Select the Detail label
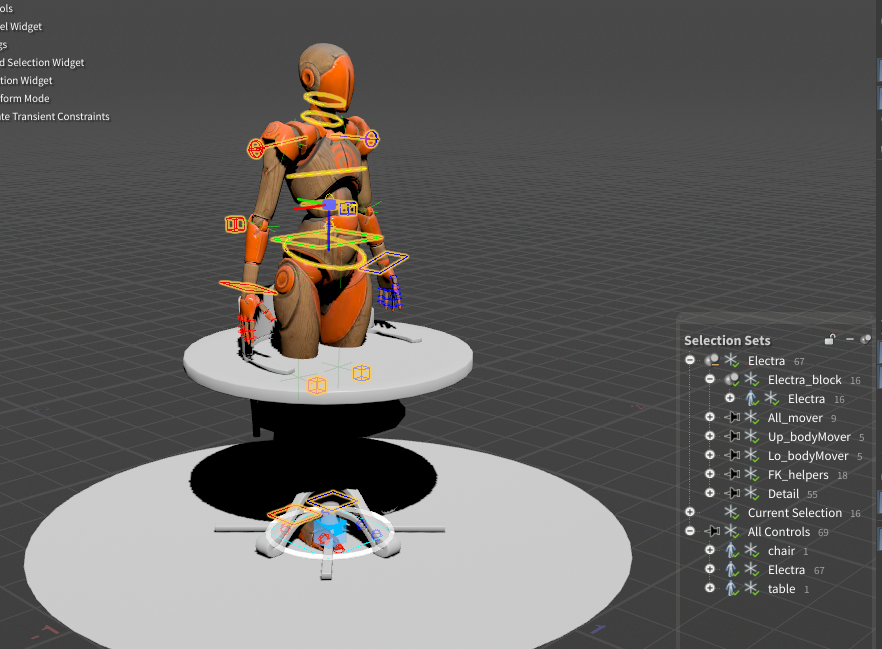Image resolution: width=882 pixels, height=649 pixels. click(783, 494)
